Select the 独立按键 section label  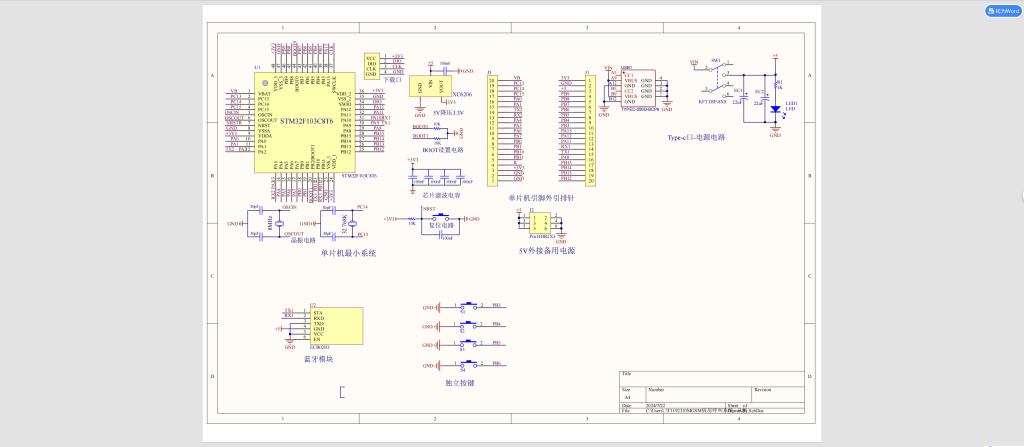pos(460,383)
